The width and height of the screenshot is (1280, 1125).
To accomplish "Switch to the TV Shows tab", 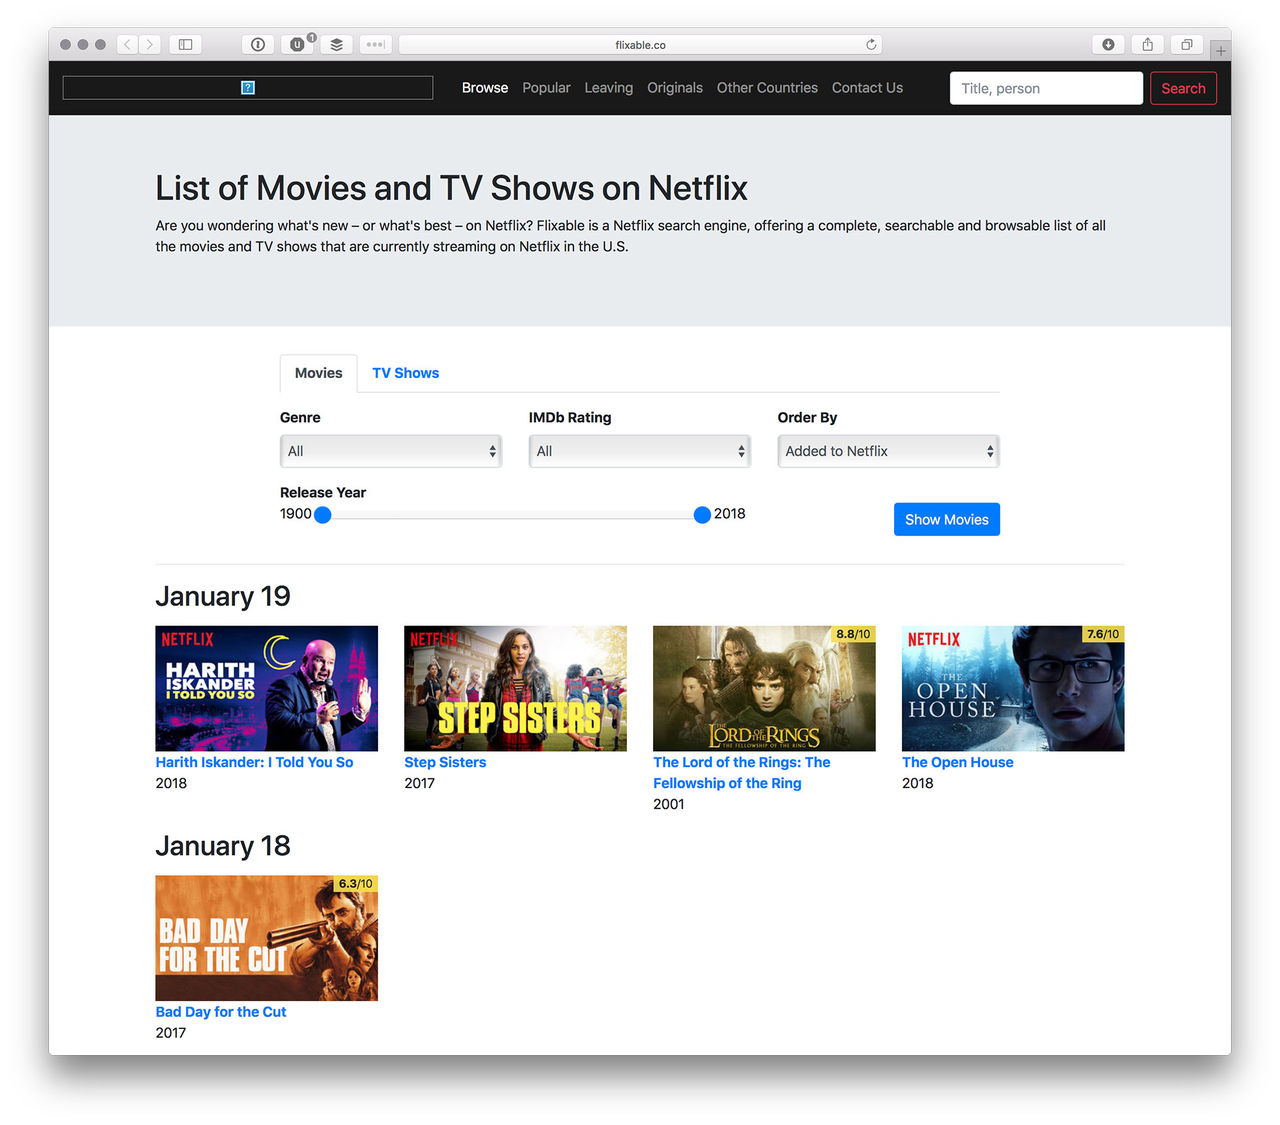I will point(405,373).
